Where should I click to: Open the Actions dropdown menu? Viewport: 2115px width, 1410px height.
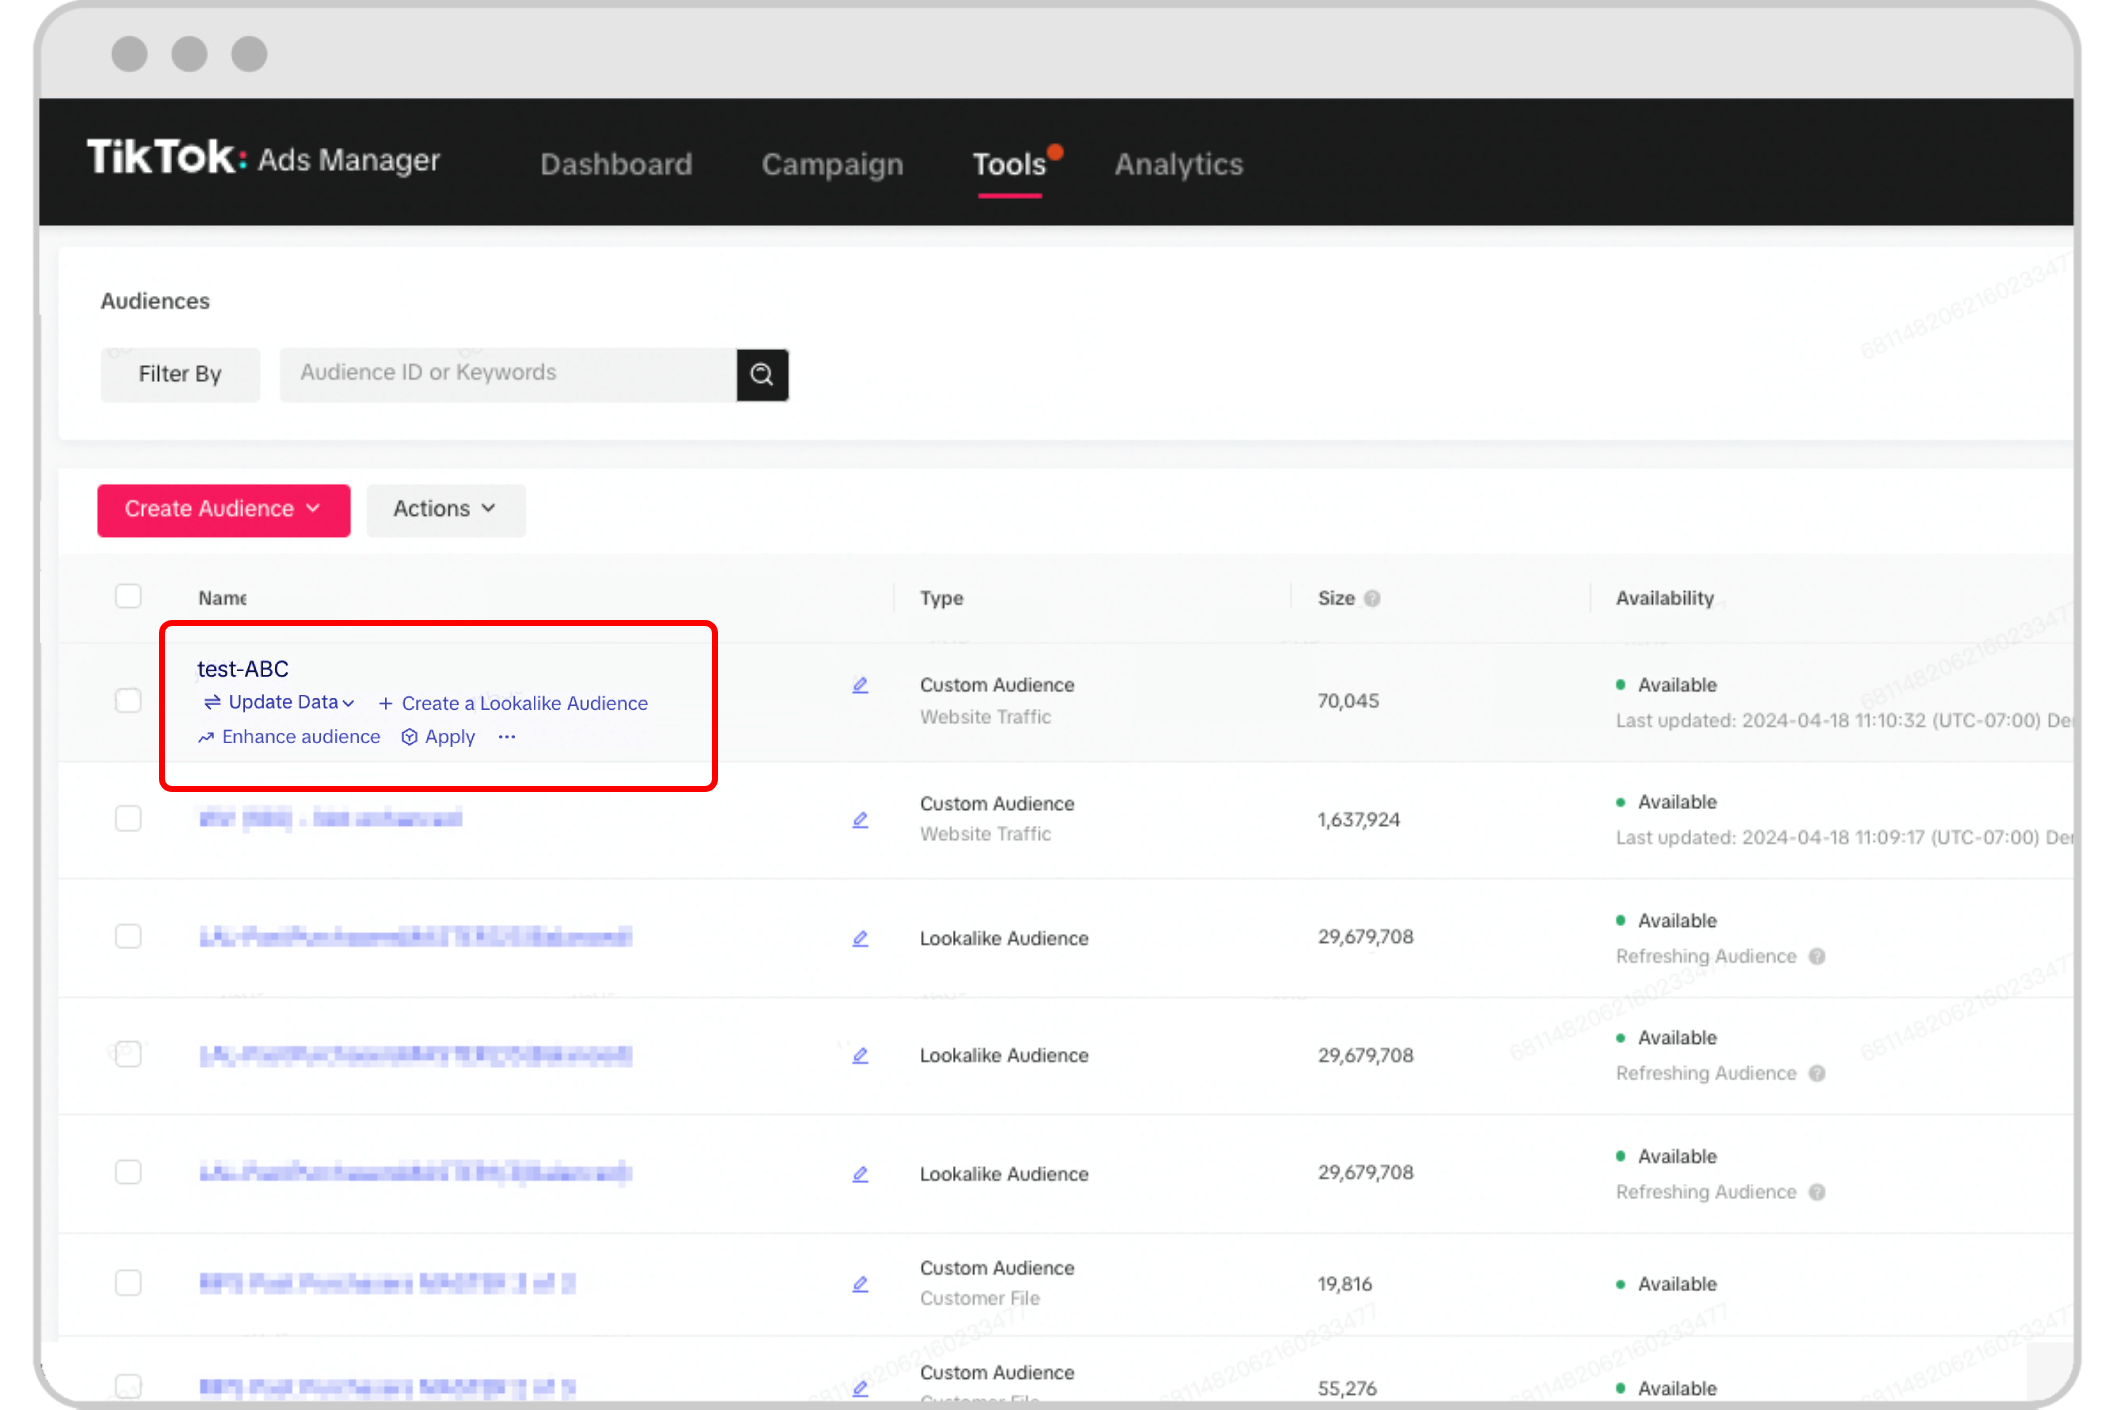445,509
